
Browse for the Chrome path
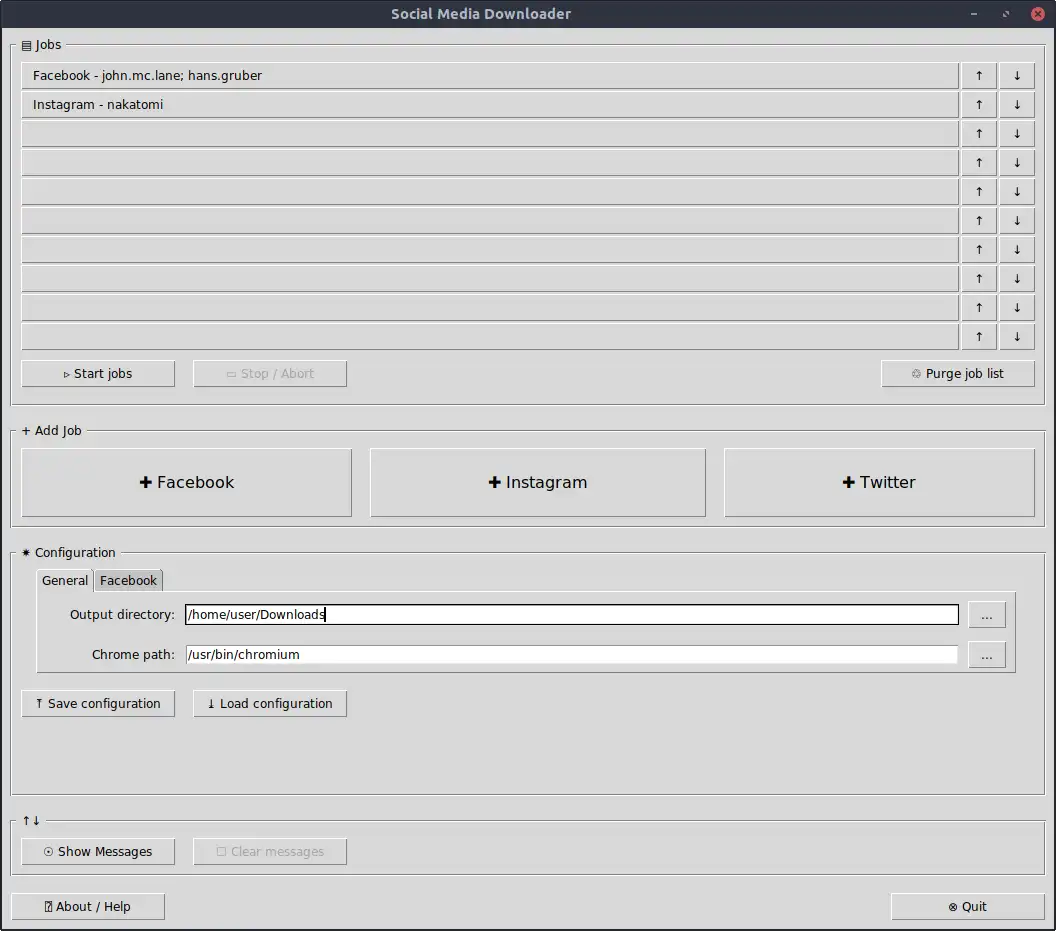pyautogui.click(x=987, y=655)
